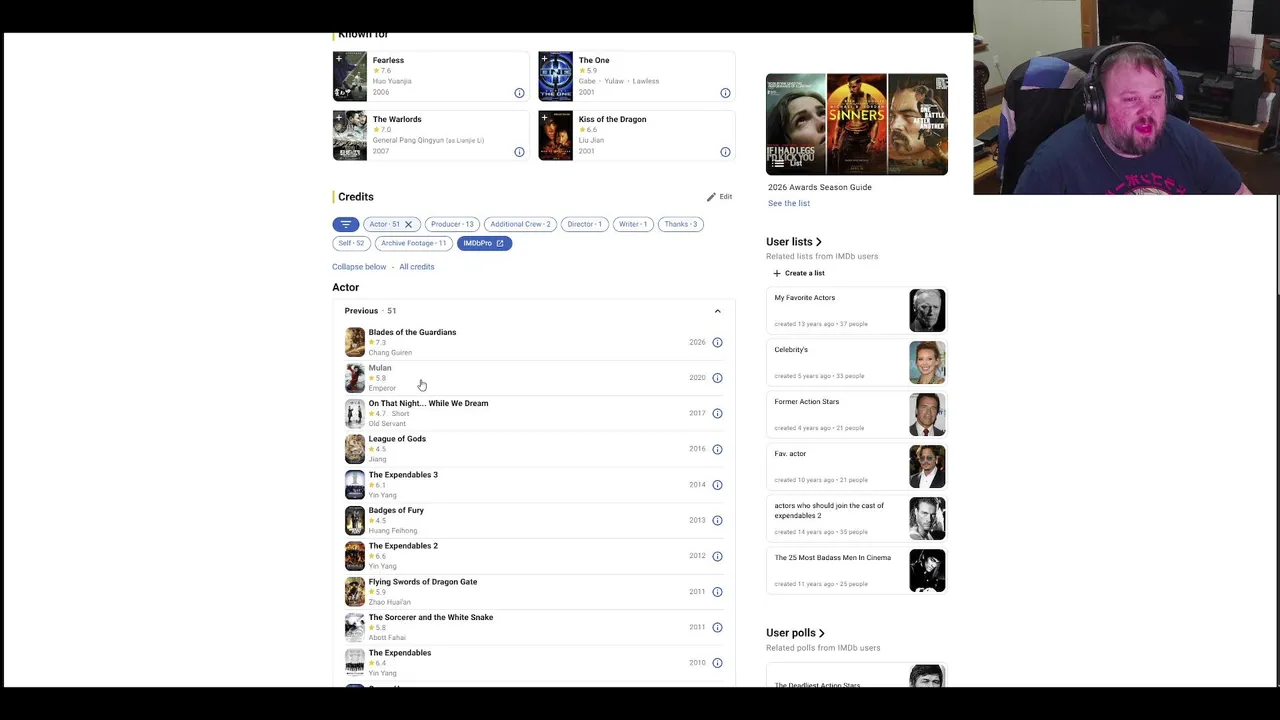Add The One to watchlist via poster plus

[544, 59]
